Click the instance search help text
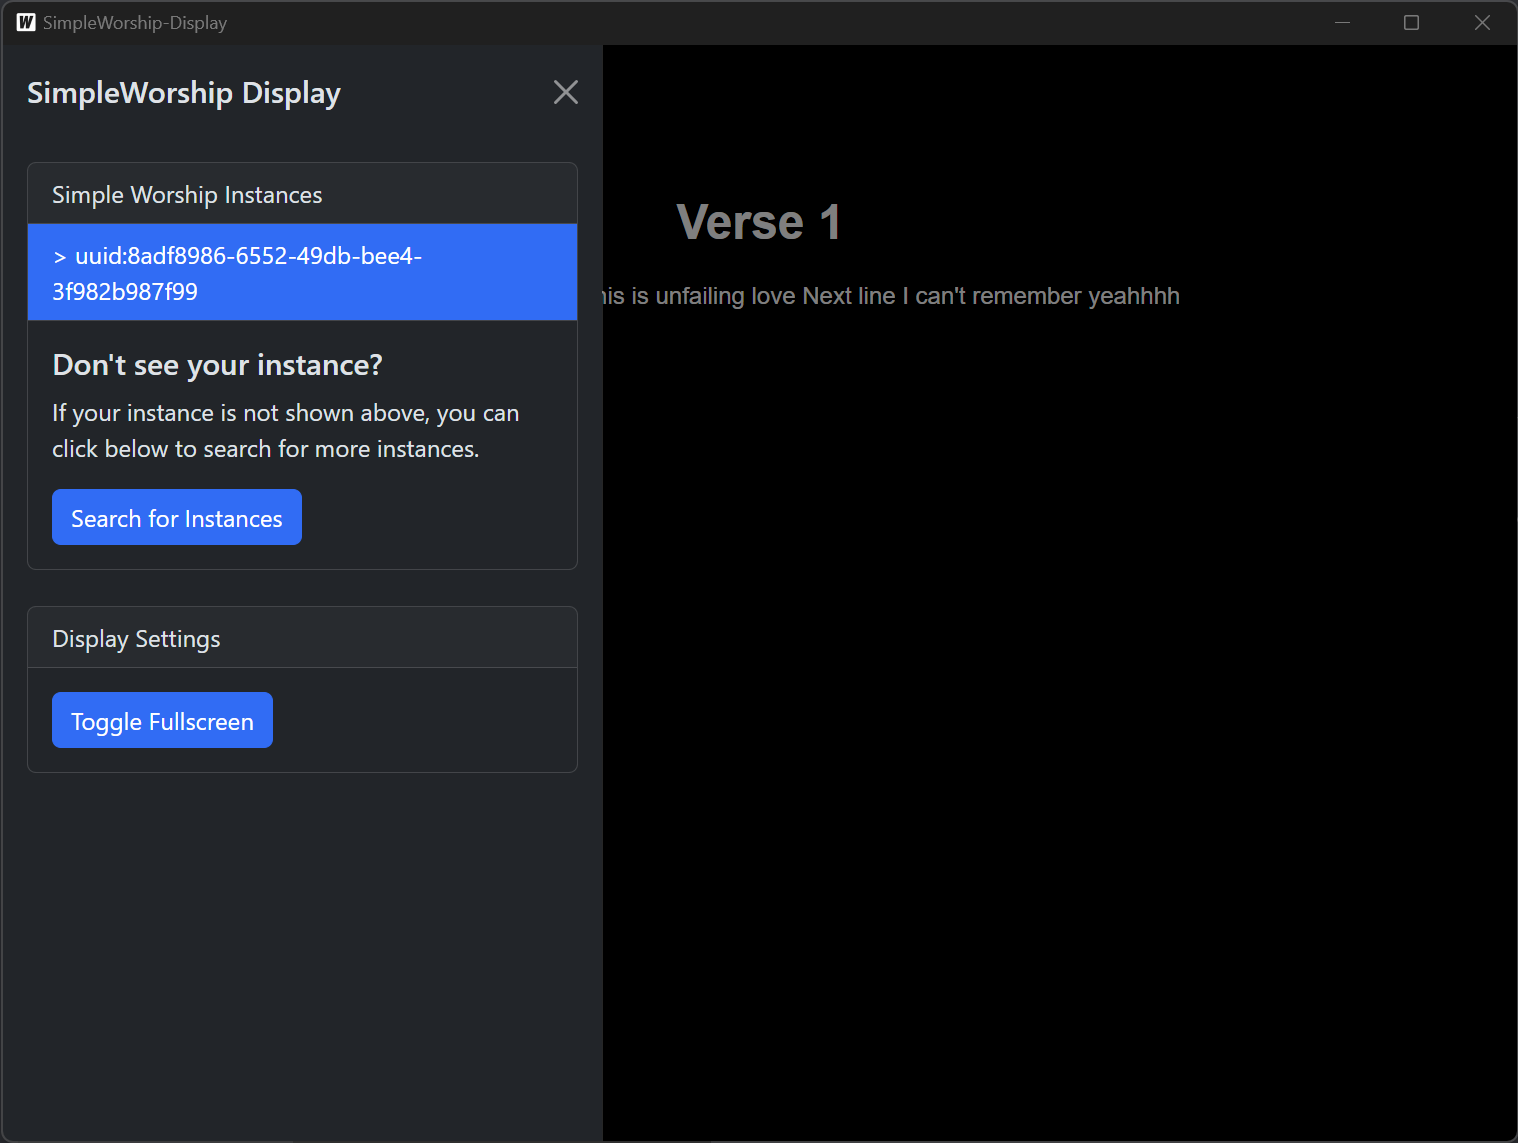1518x1143 pixels. click(x=285, y=430)
